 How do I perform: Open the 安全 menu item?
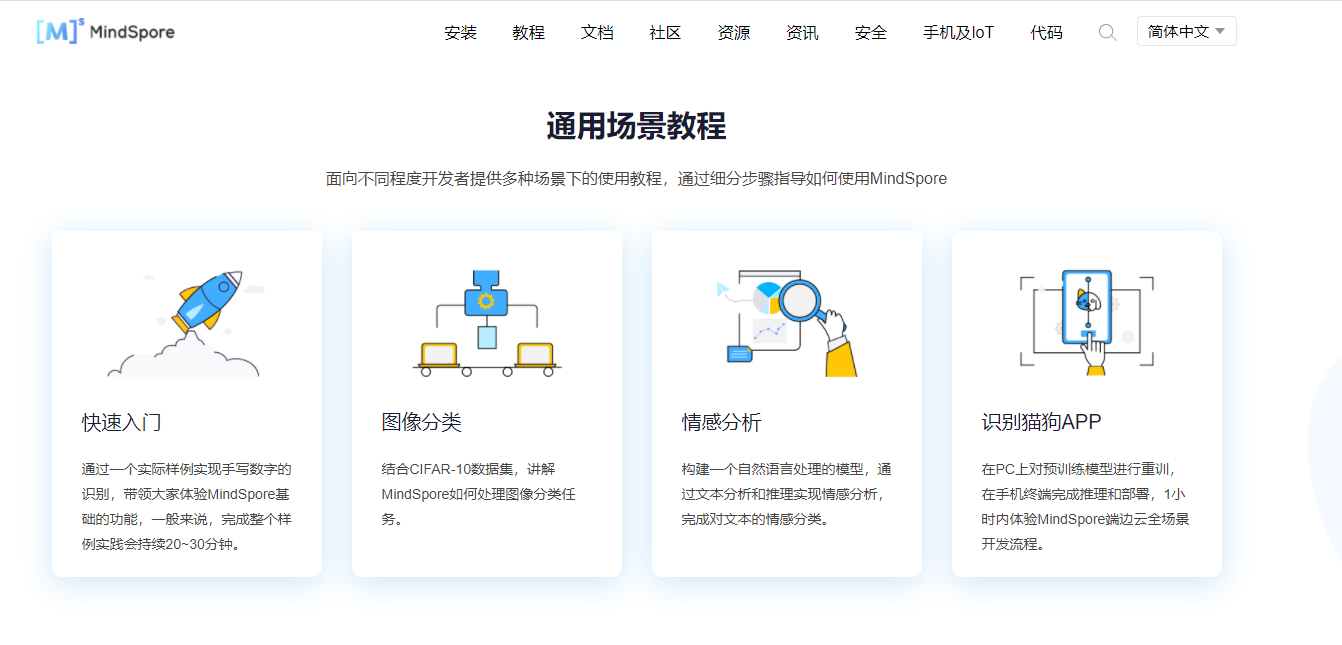pos(871,33)
